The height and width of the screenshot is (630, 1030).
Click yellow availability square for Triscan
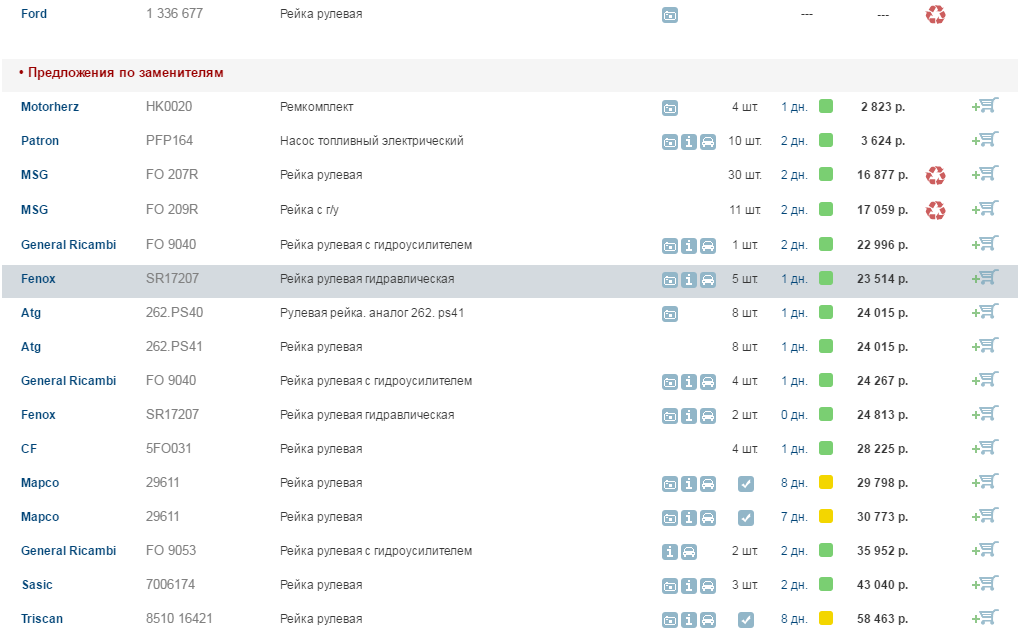(826, 618)
